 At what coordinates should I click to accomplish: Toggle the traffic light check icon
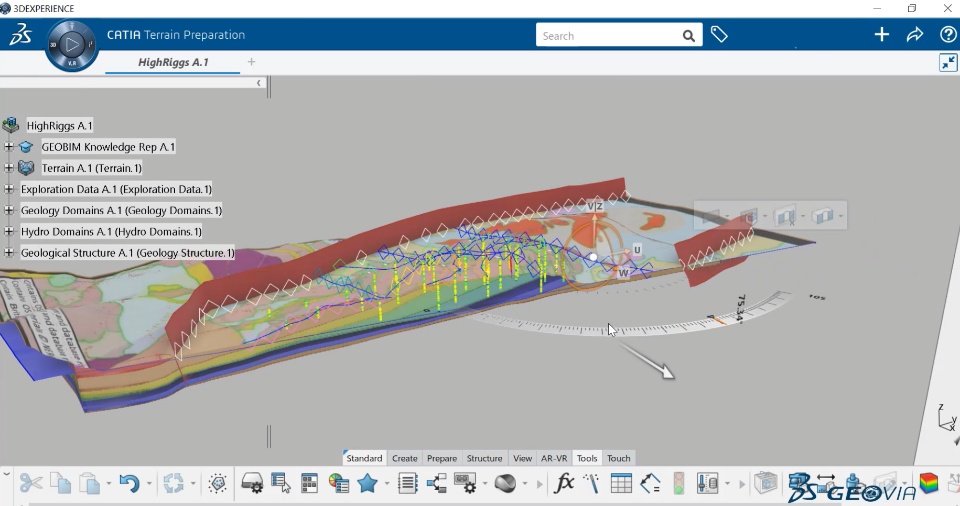pos(678,483)
